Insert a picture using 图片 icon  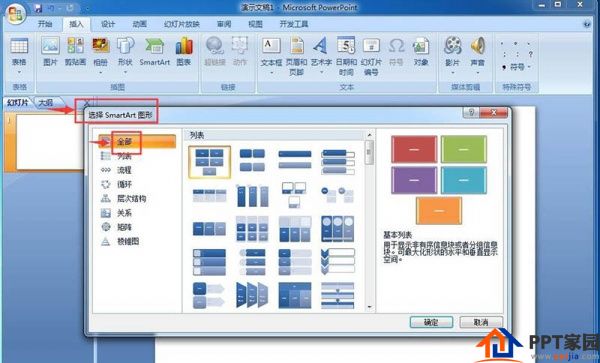coord(50,52)
